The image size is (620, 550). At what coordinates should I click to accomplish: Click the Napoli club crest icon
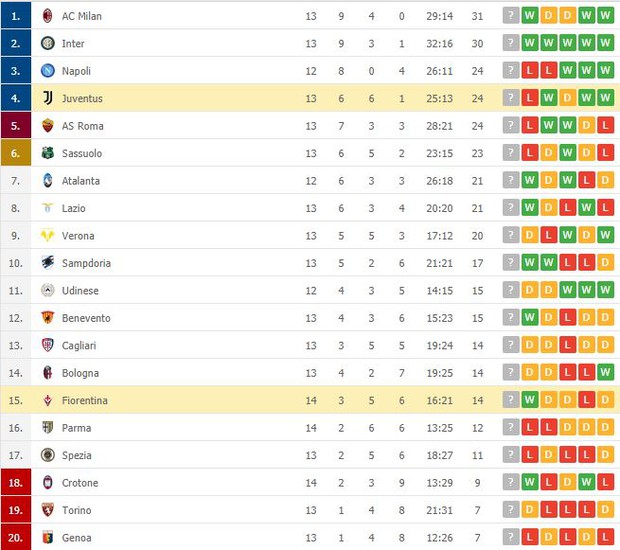pos(47,71)
